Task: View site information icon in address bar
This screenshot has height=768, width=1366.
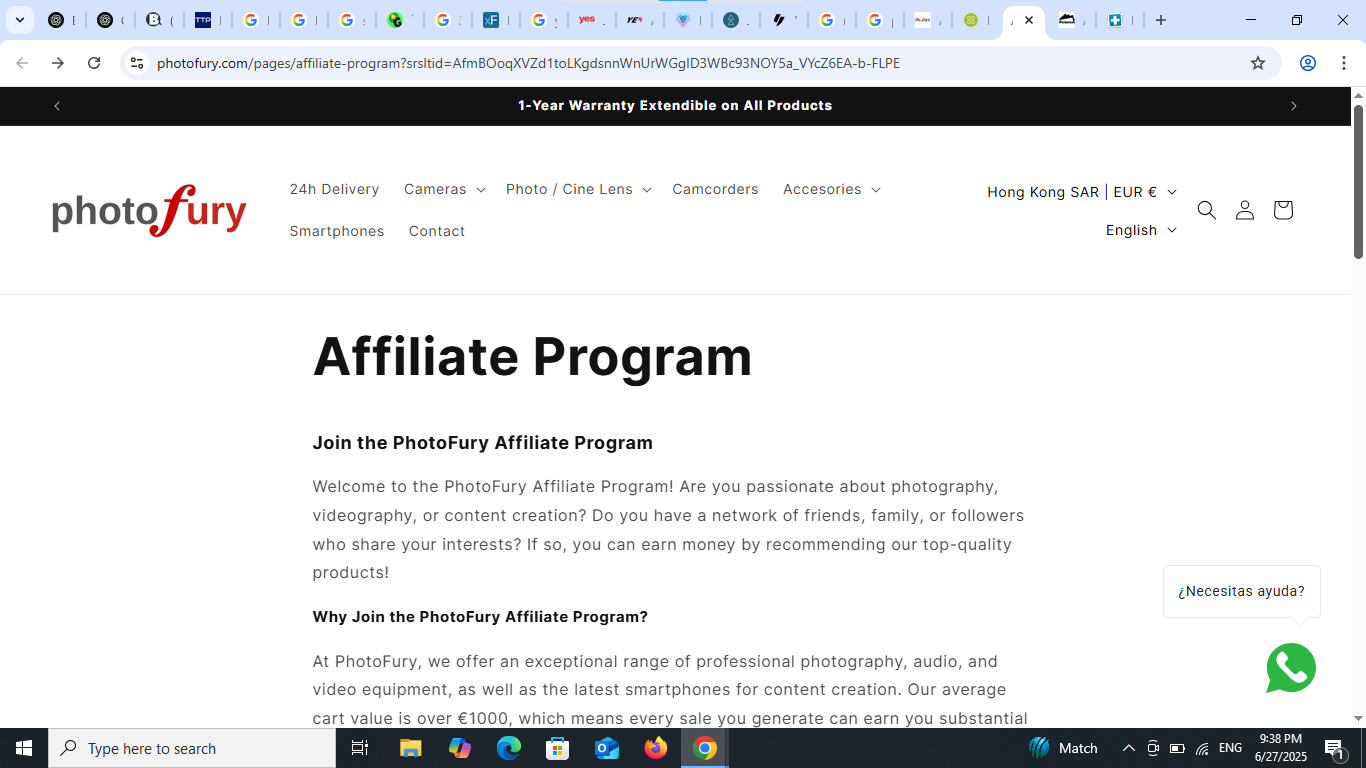Action: (x=137, y=63)
